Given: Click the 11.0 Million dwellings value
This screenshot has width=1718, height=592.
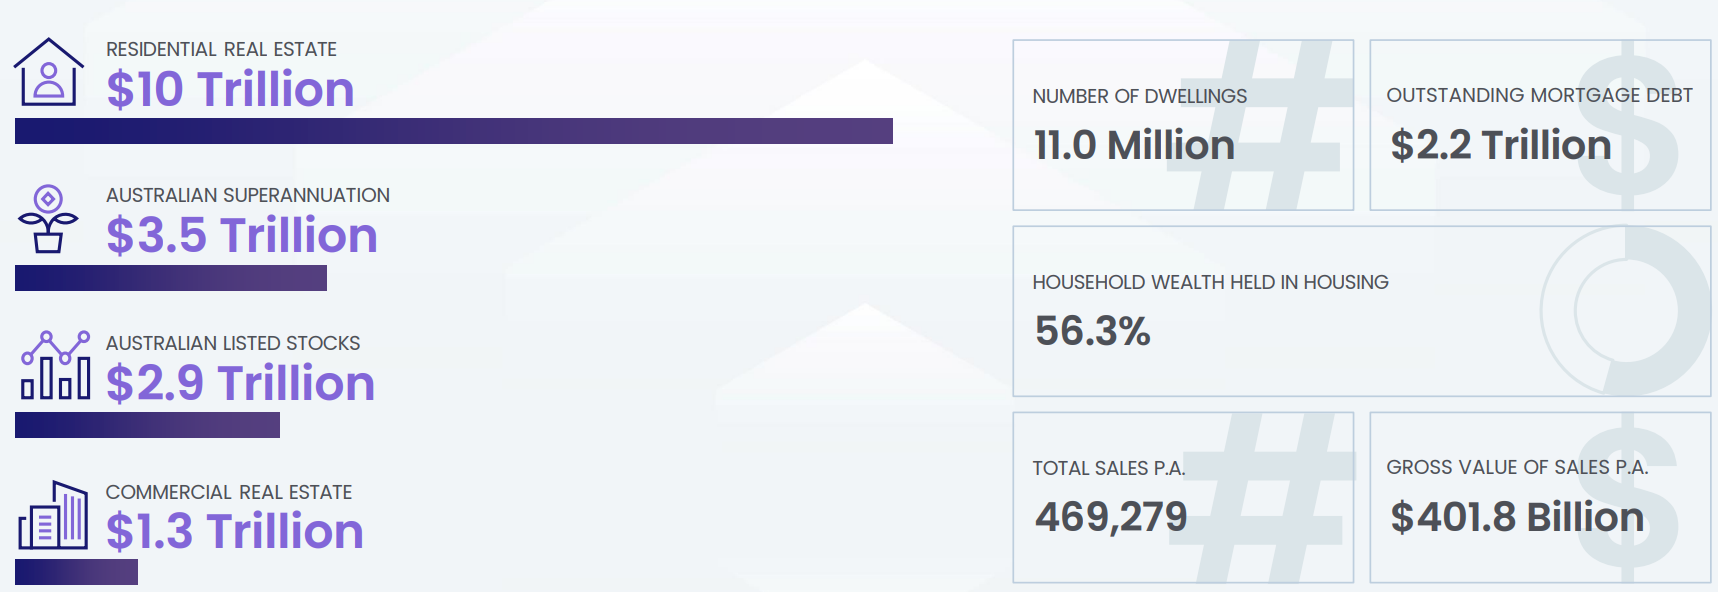Looking at the screenshot, I should coord(1134,145).
